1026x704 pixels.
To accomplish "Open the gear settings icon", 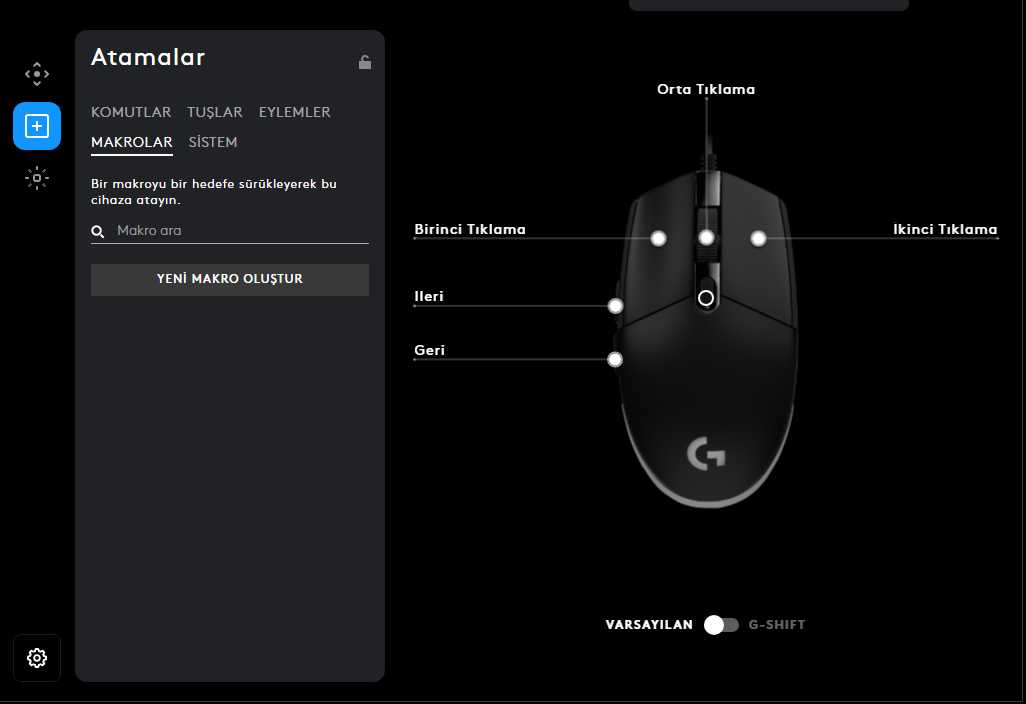I will 37,658.
